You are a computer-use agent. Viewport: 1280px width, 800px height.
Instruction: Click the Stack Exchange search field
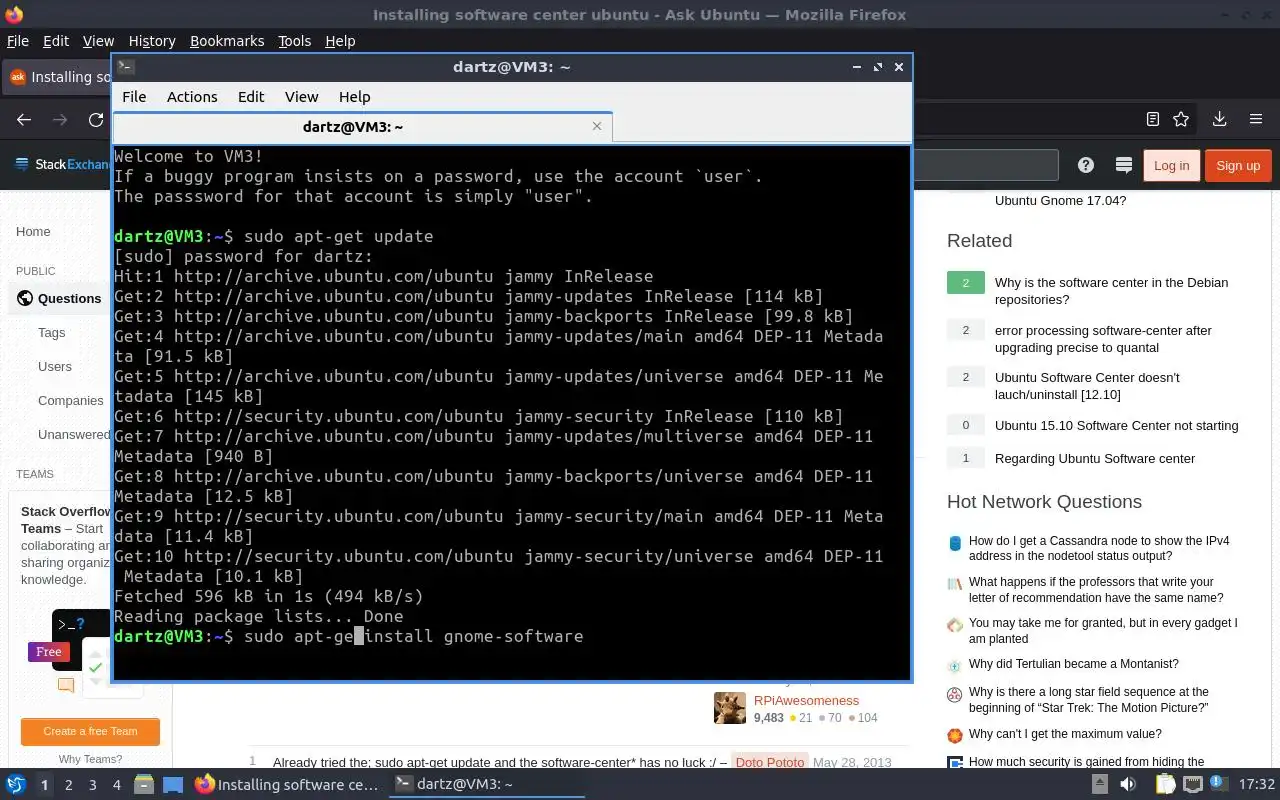point(985,165)
